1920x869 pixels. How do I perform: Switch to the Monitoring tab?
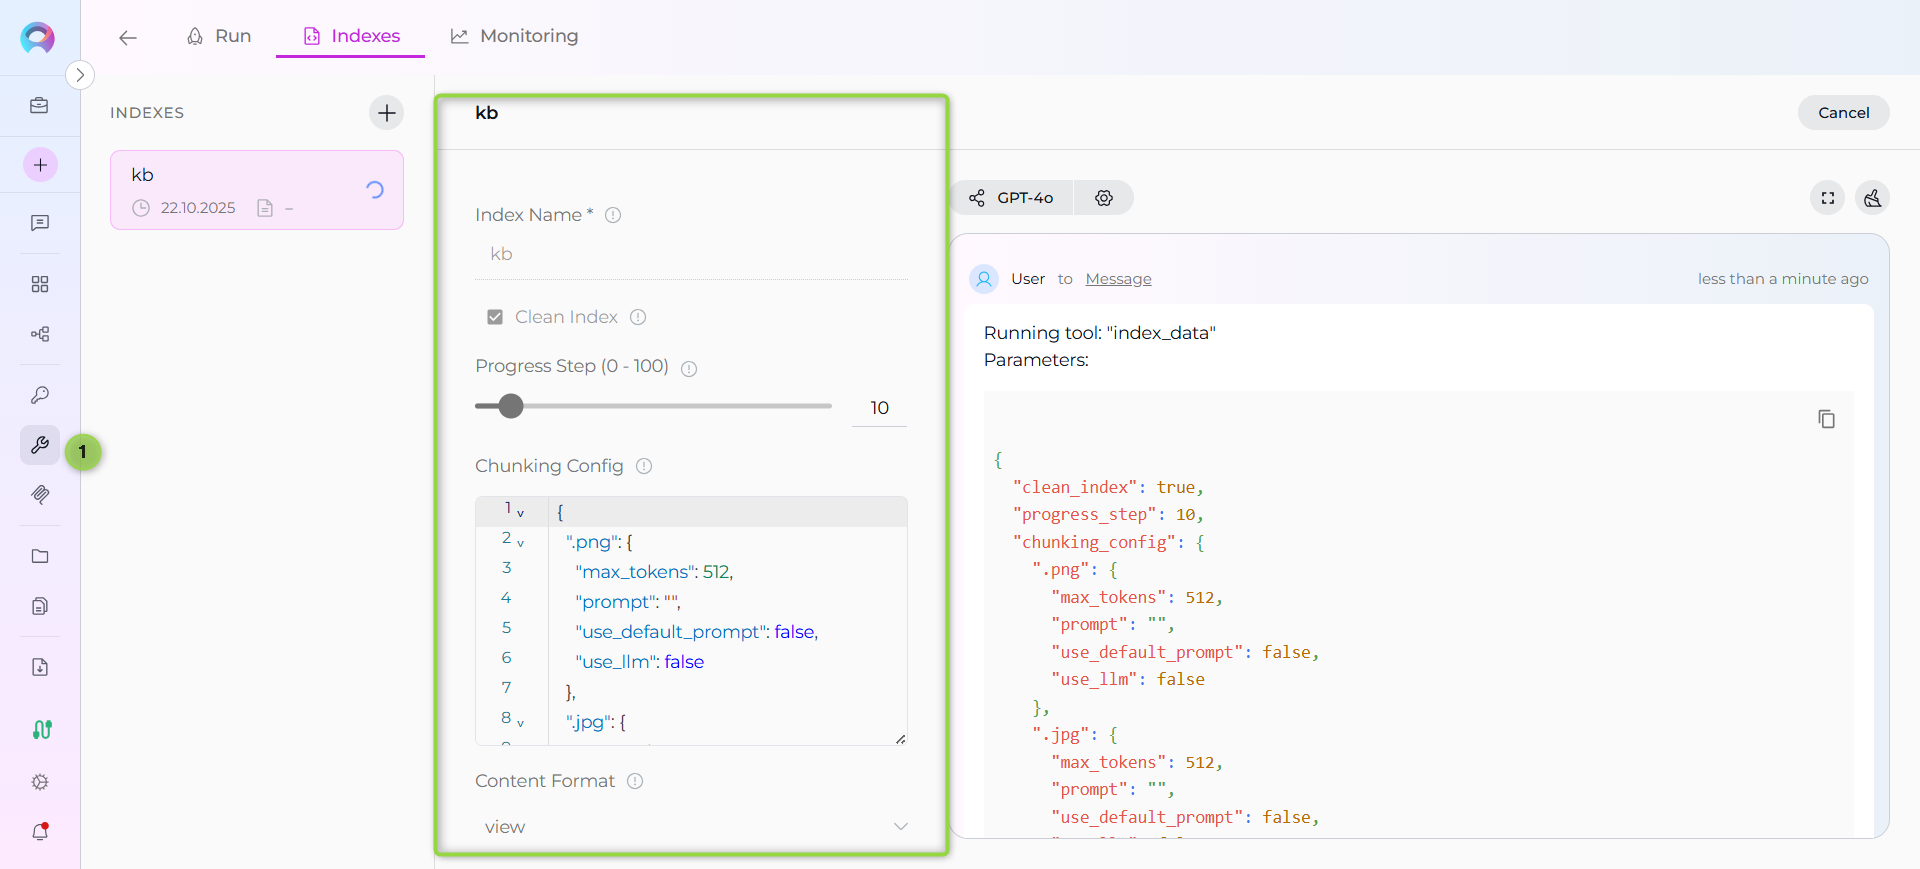tap(514, 36)
